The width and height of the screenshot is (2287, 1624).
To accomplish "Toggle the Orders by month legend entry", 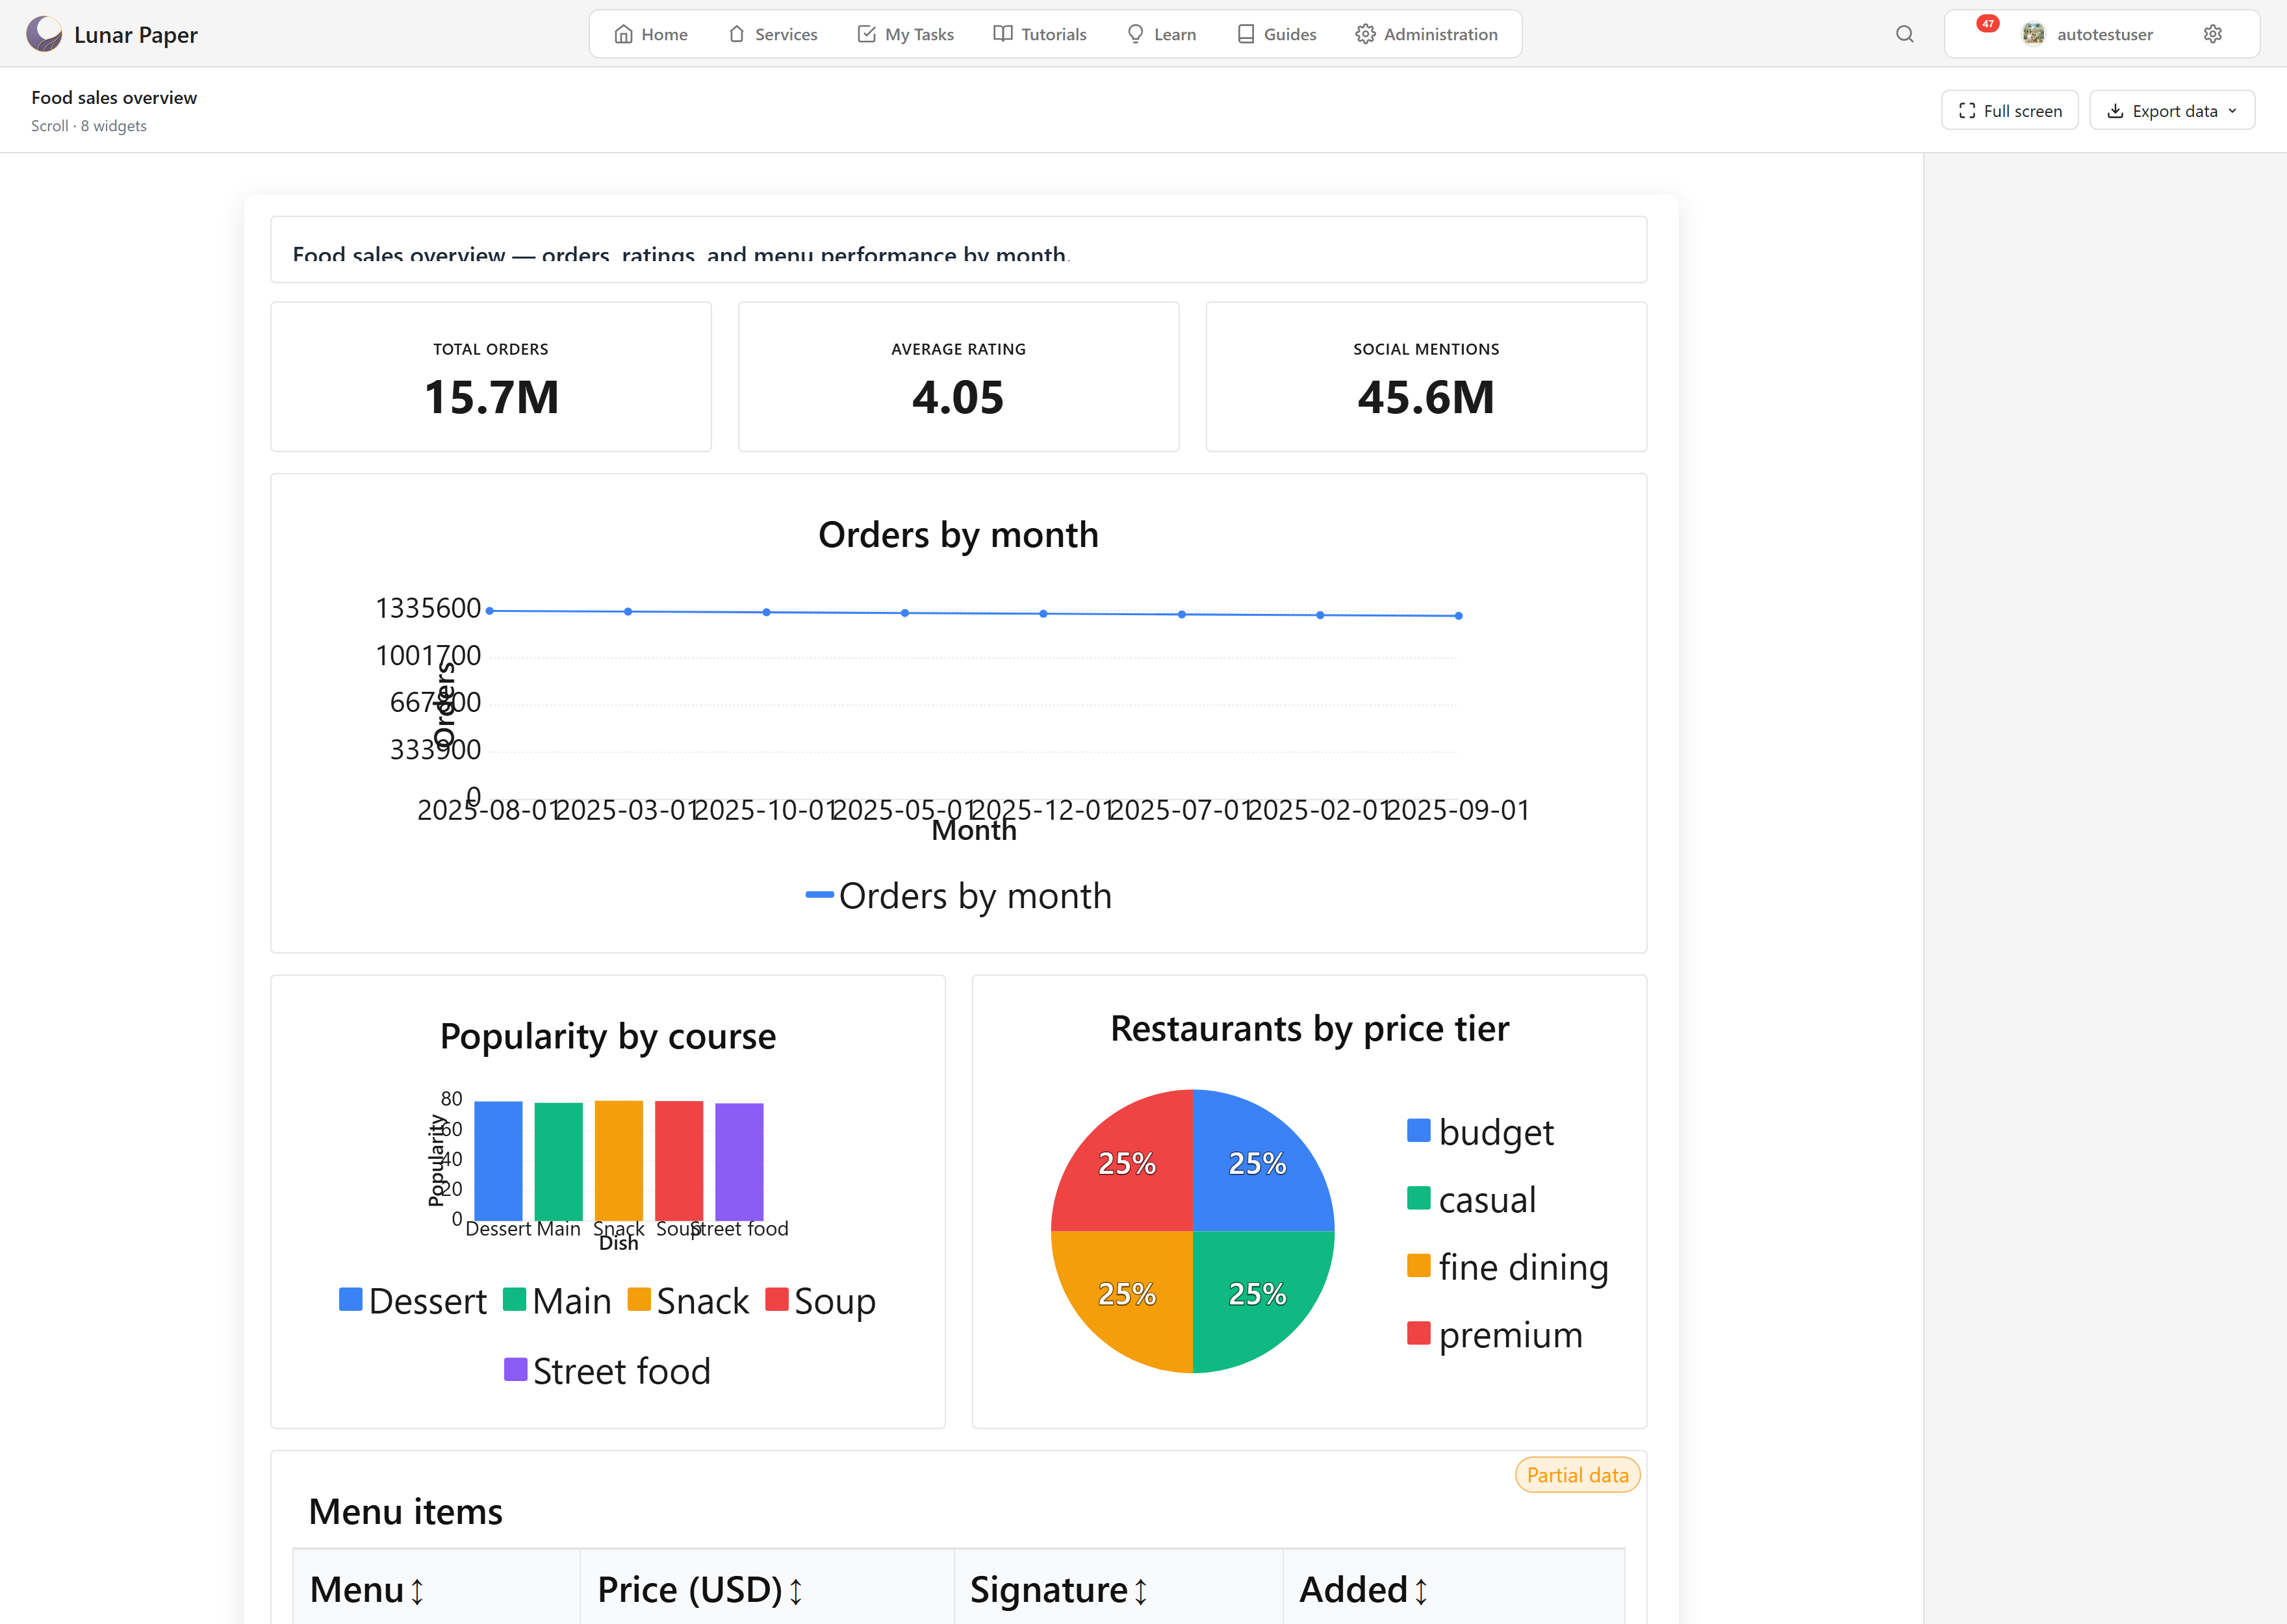I will 959,896.
